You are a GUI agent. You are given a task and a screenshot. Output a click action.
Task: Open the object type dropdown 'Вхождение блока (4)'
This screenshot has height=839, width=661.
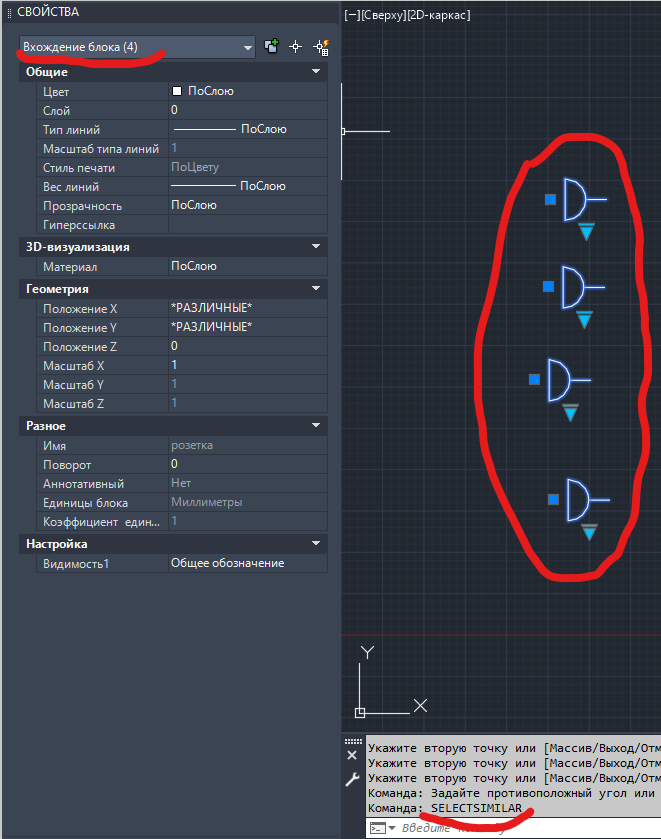click(x=137, y=47)
